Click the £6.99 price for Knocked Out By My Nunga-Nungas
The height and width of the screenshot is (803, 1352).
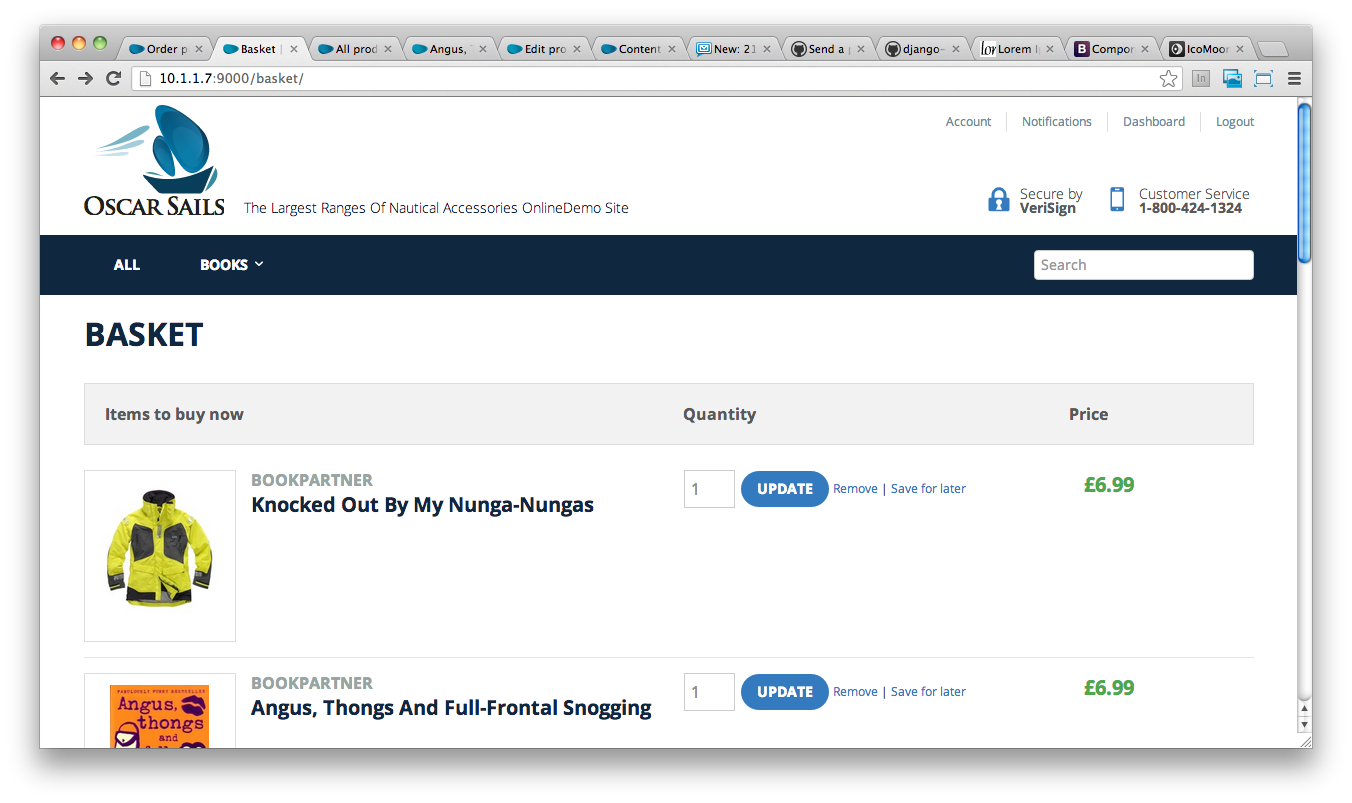1109,485
